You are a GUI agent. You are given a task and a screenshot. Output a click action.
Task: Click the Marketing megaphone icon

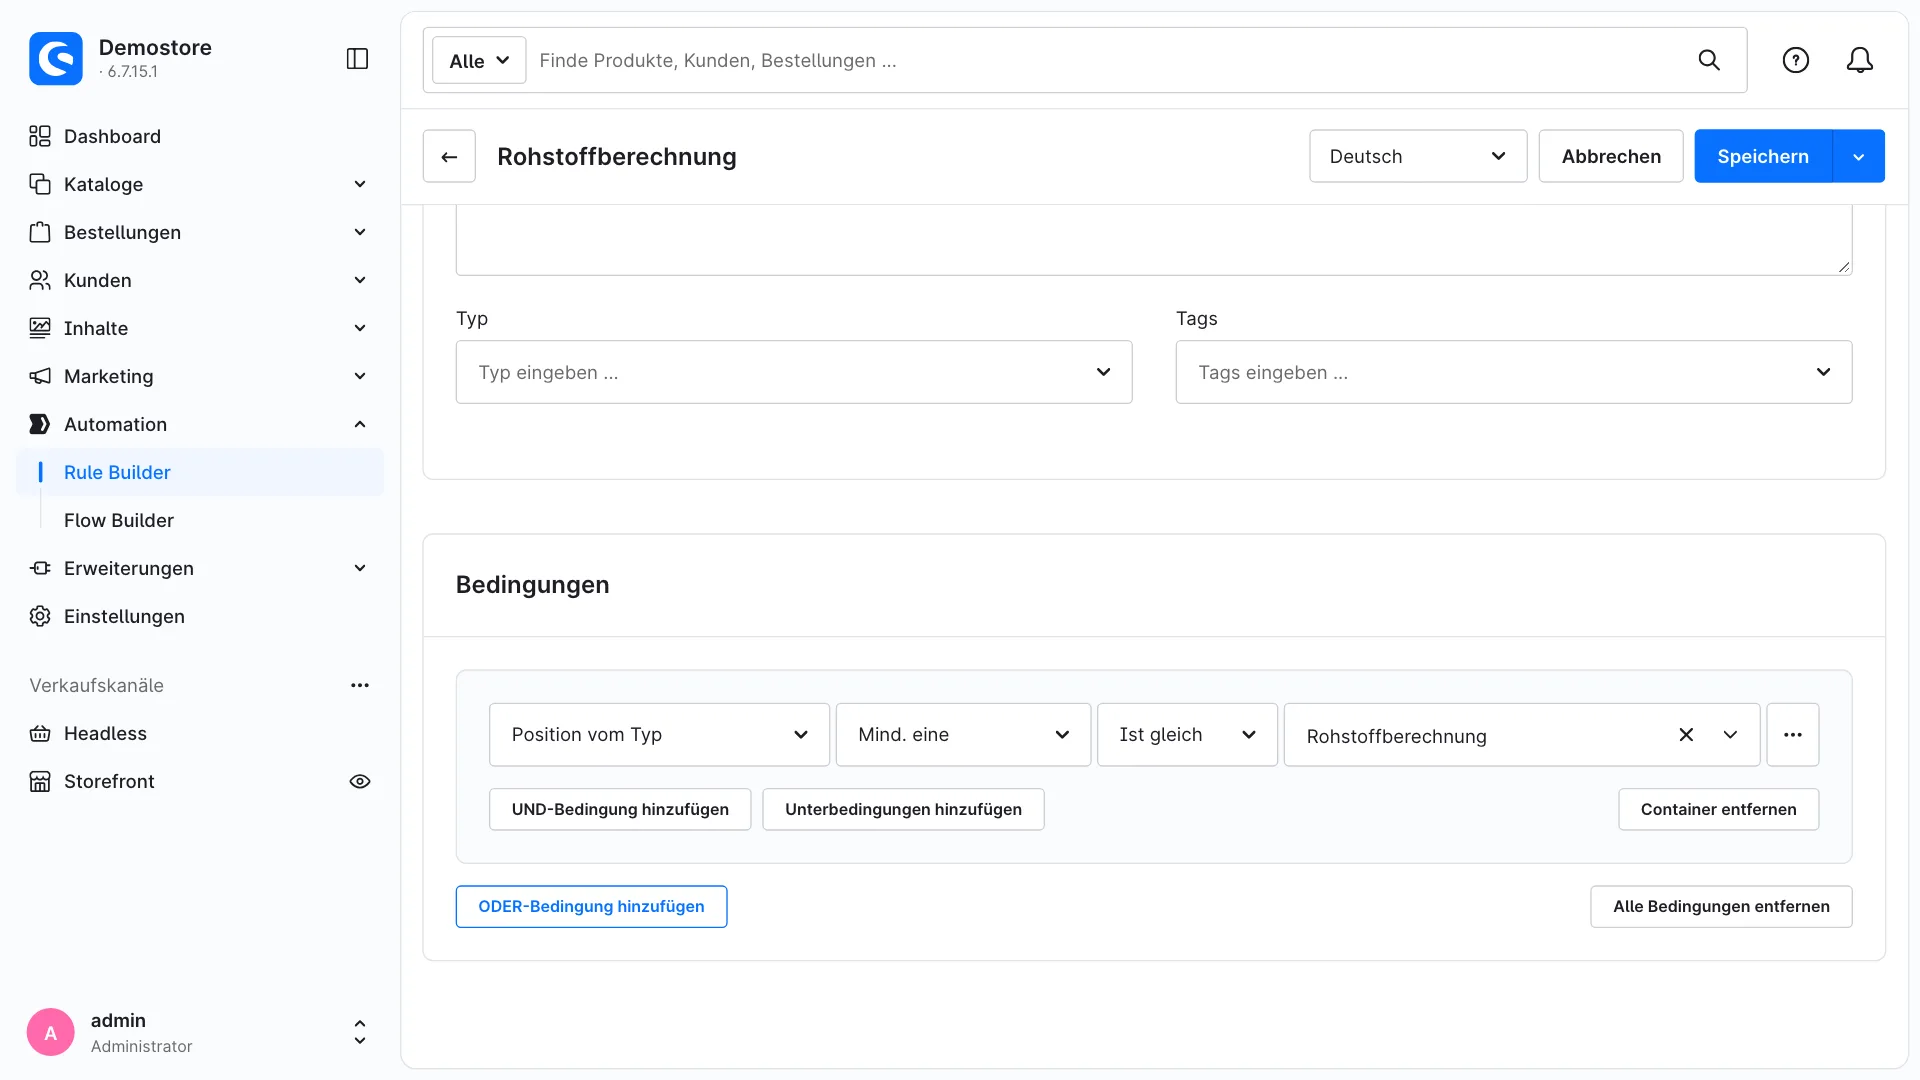click(x=40, y=376)
